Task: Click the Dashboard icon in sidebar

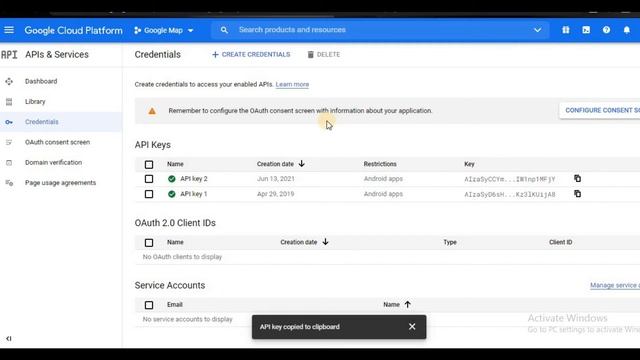Action: pos(9,81)
